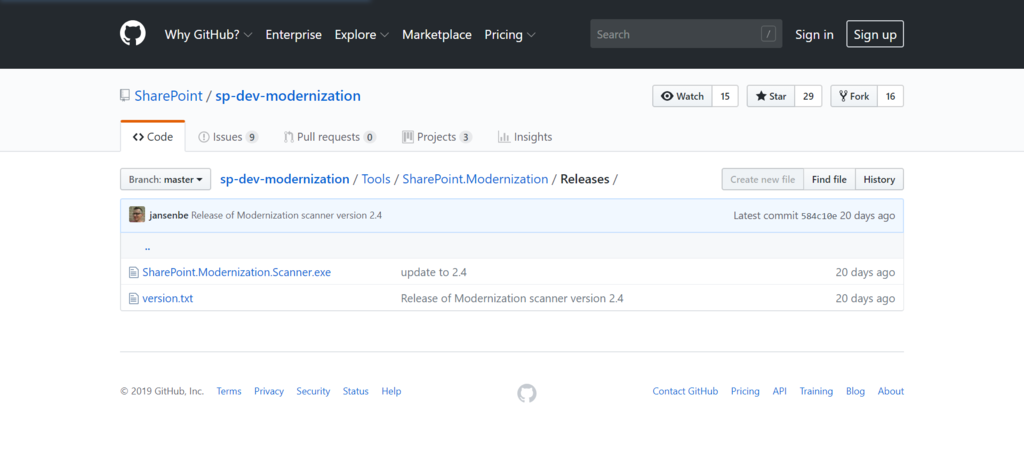1024x460 pixels.
Task: Switch to the Issues tab
Action: (228, 137)
